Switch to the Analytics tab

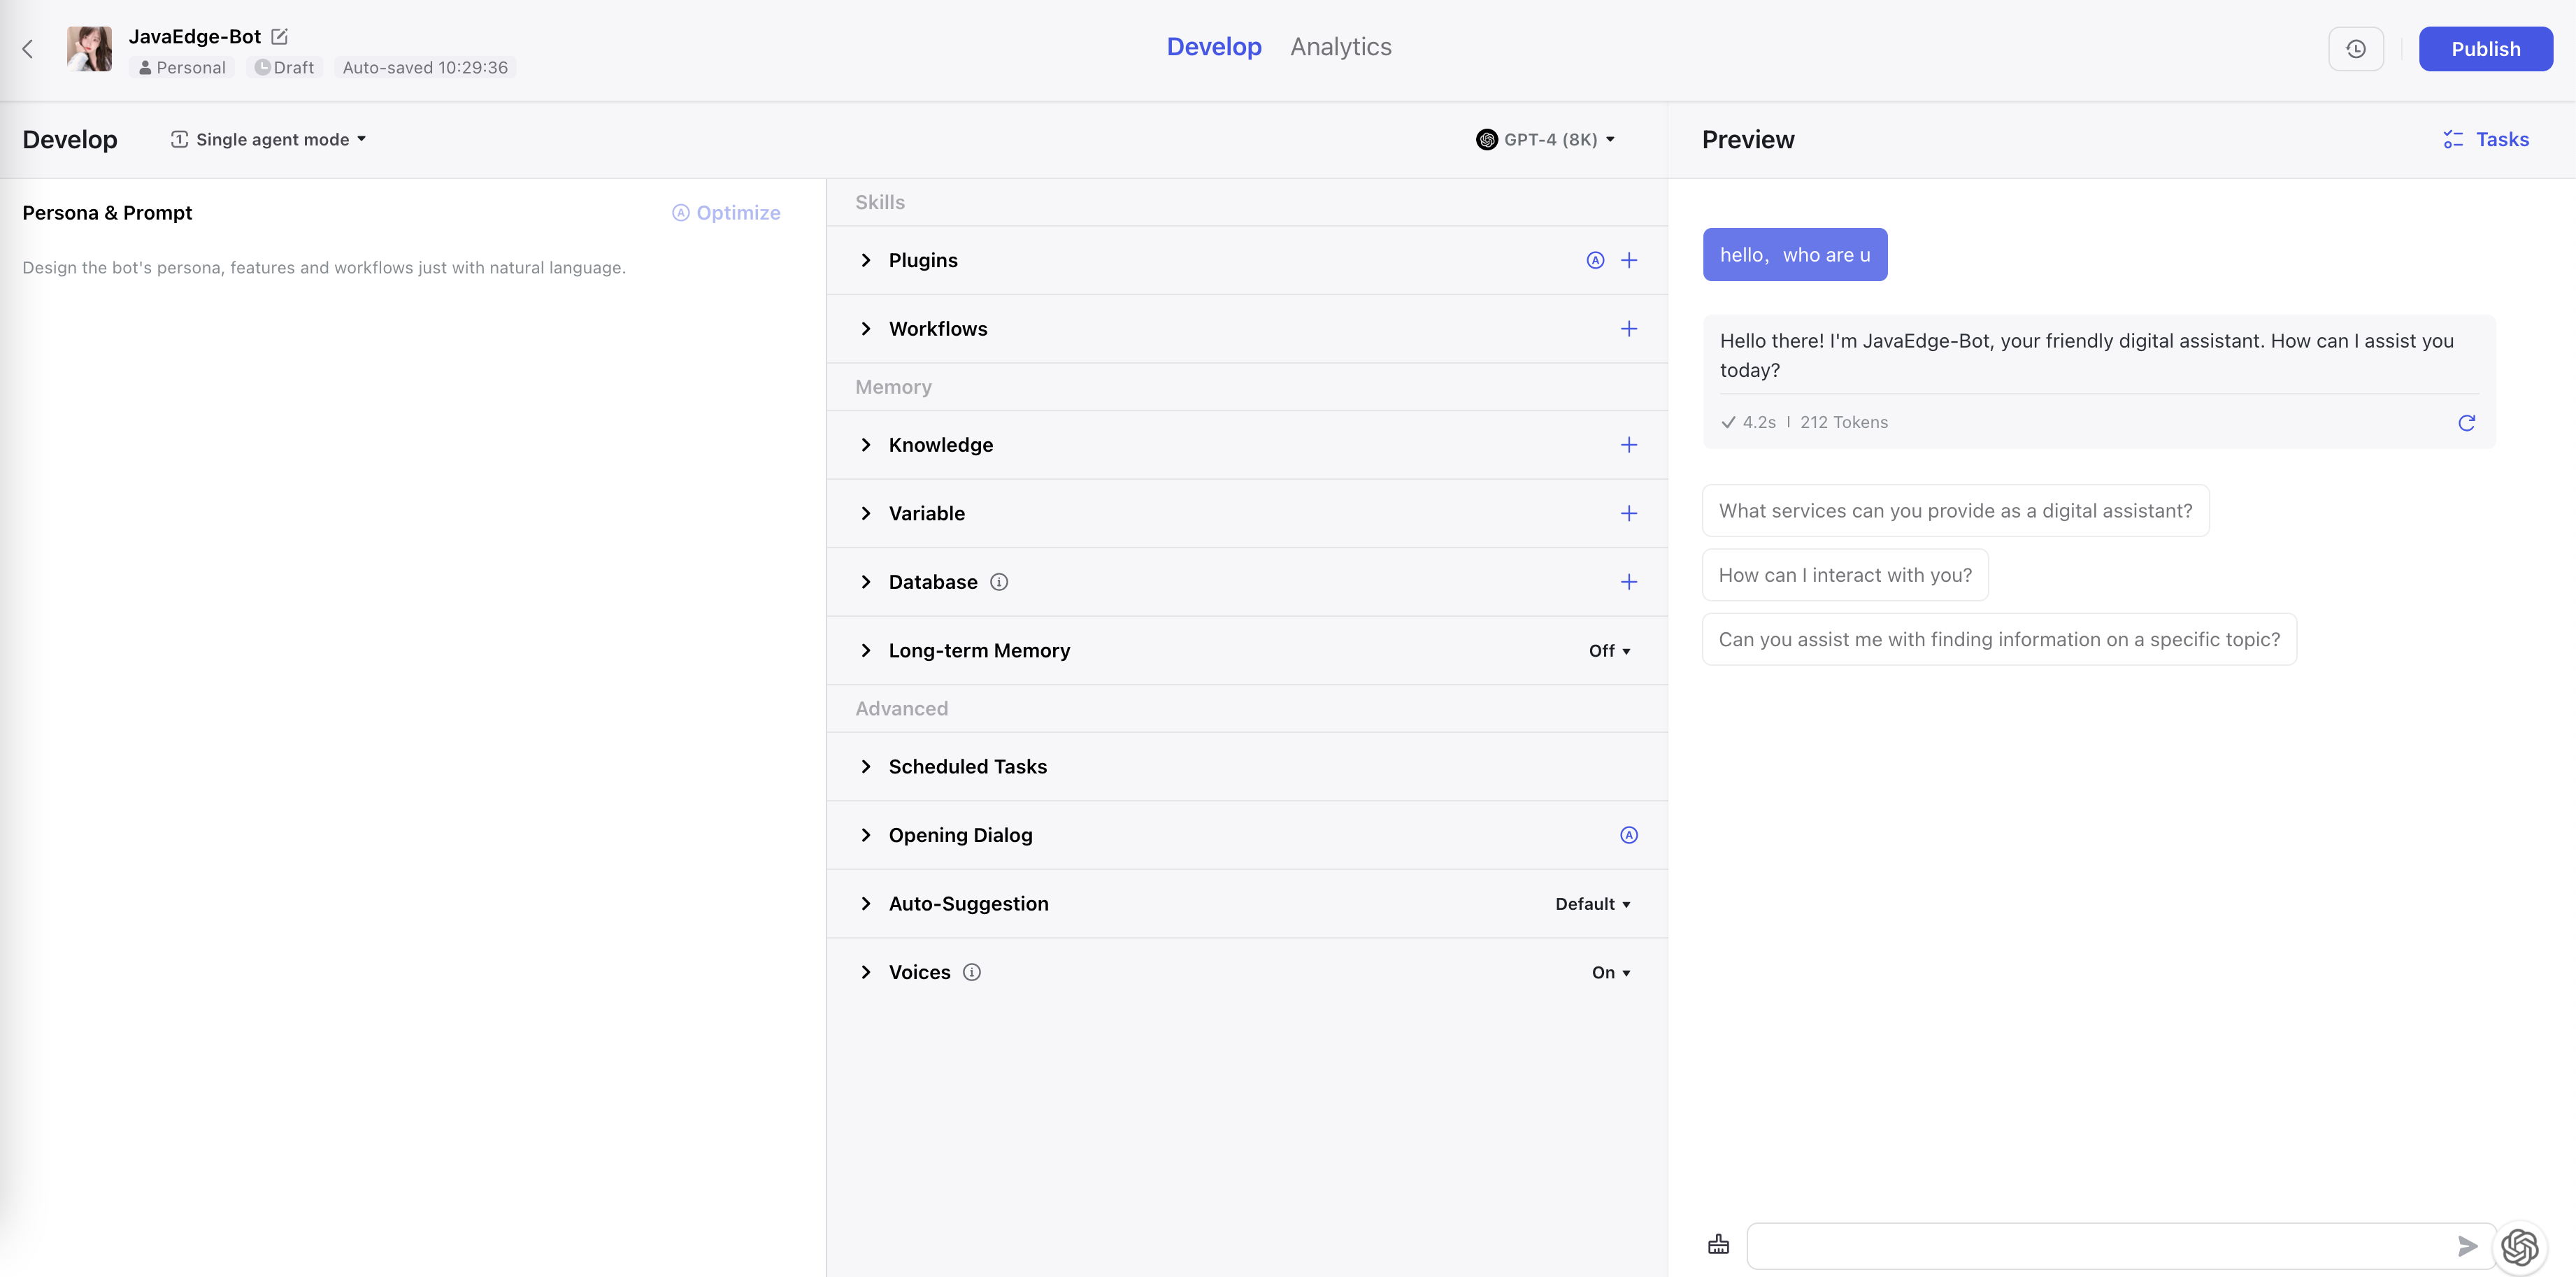(x=1340, y=47)
